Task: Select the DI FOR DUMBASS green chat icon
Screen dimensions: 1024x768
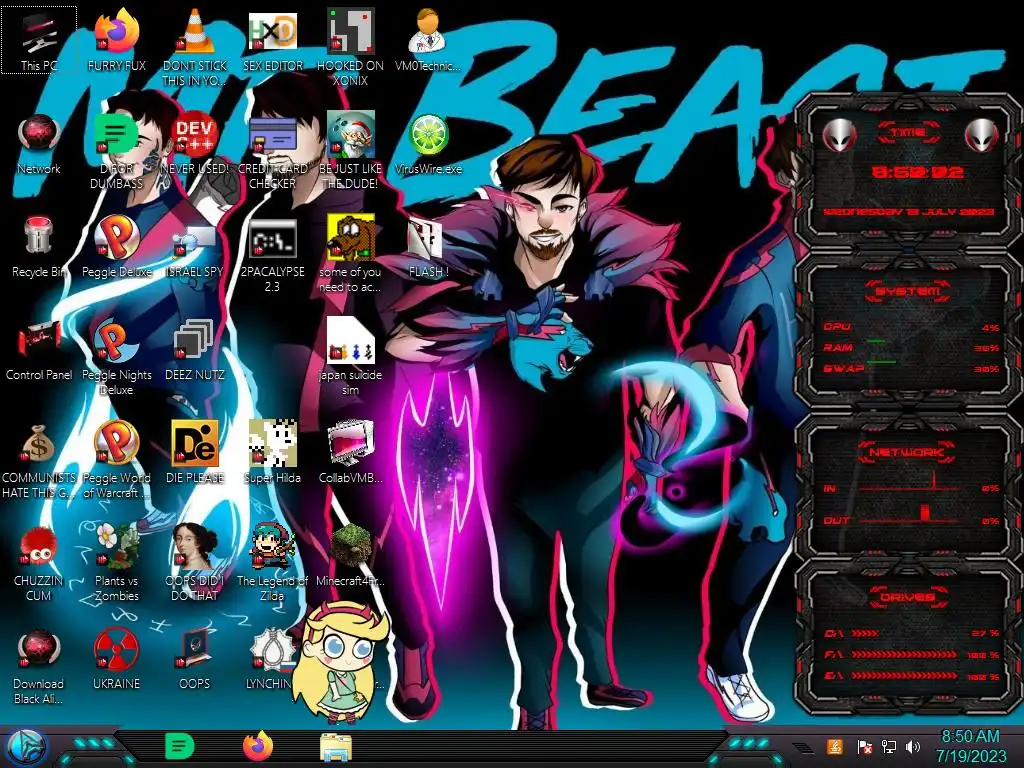Action: pyautogui.click(x=116, y=152)
